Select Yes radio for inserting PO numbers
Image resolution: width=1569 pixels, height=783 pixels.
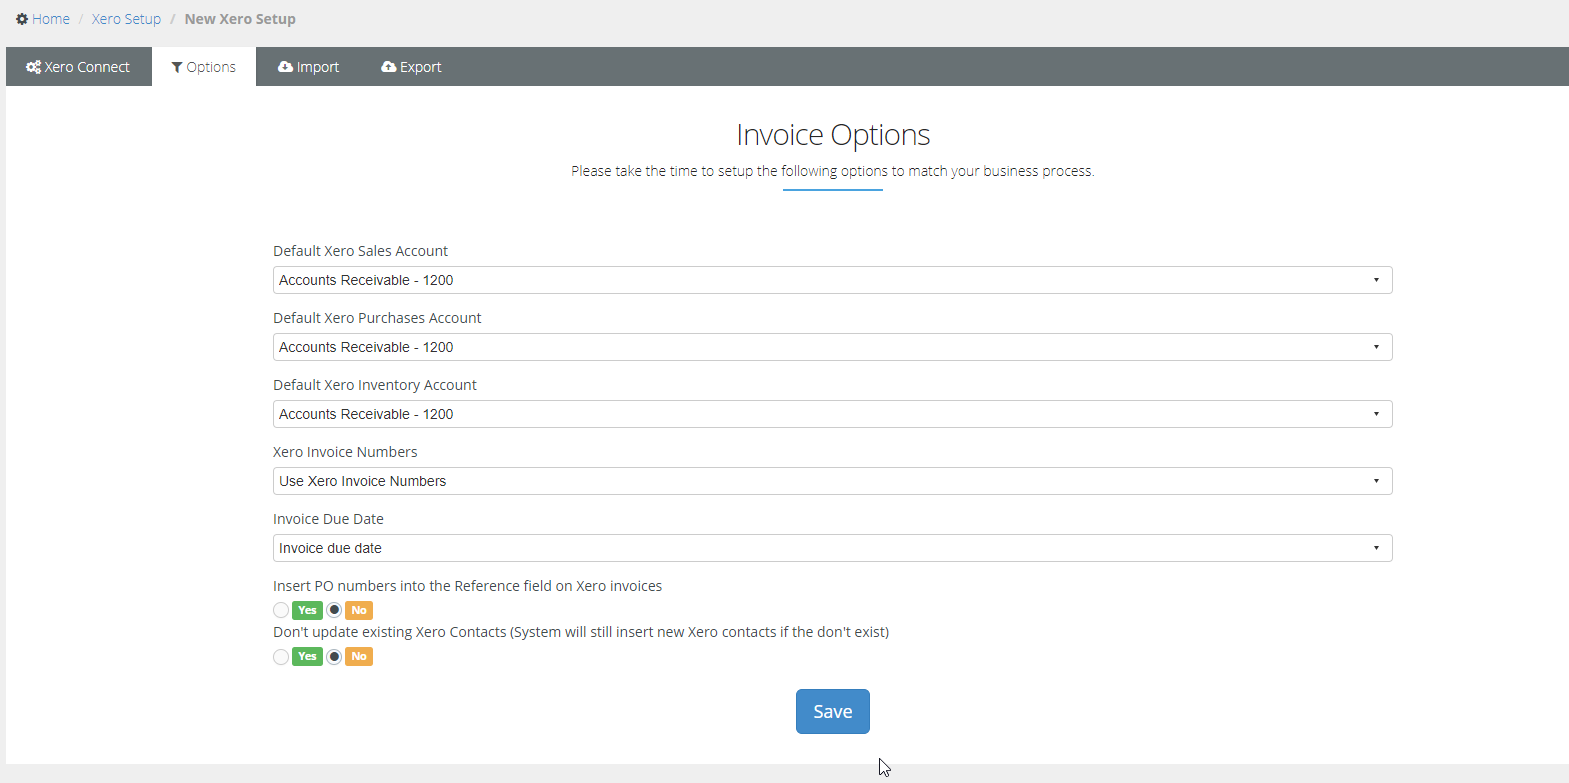tap(281, 610)
